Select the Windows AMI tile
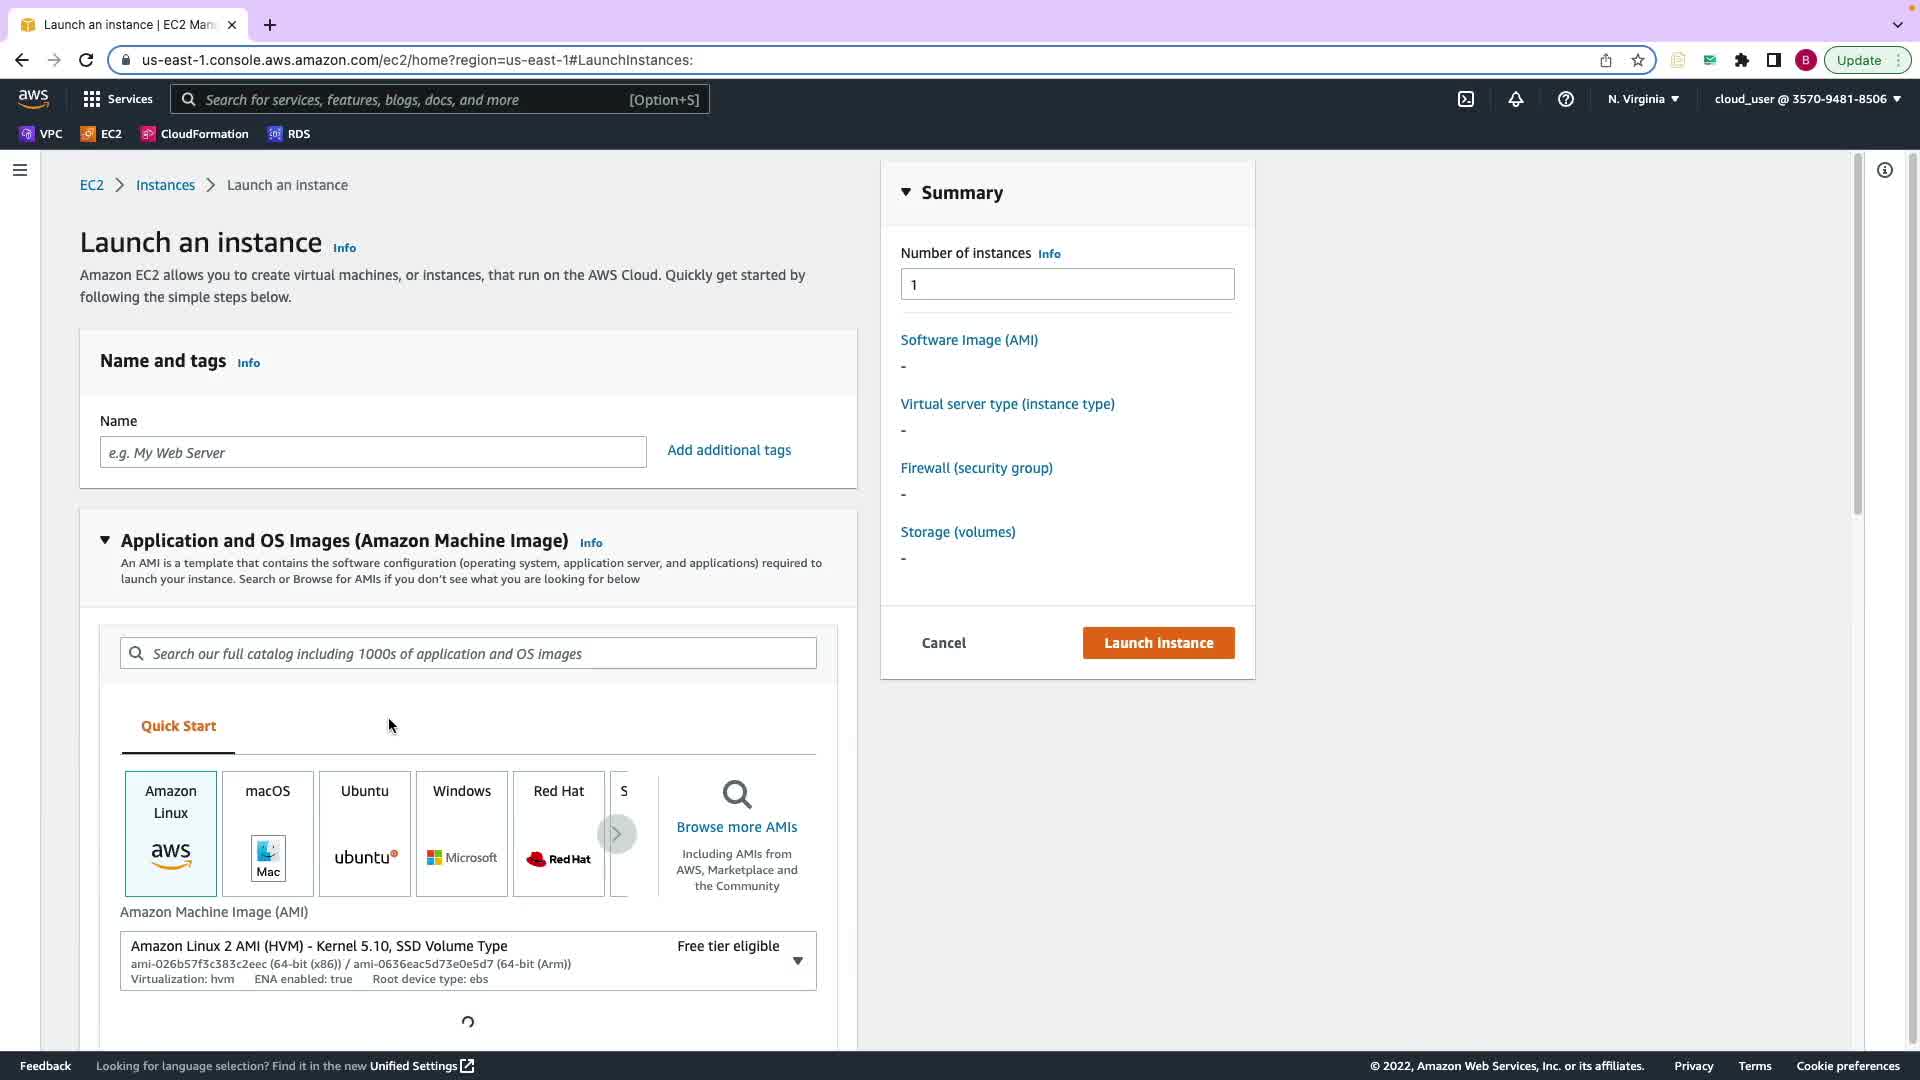The width and height of the screenshot is (1920, 1080). click(462, 833)
